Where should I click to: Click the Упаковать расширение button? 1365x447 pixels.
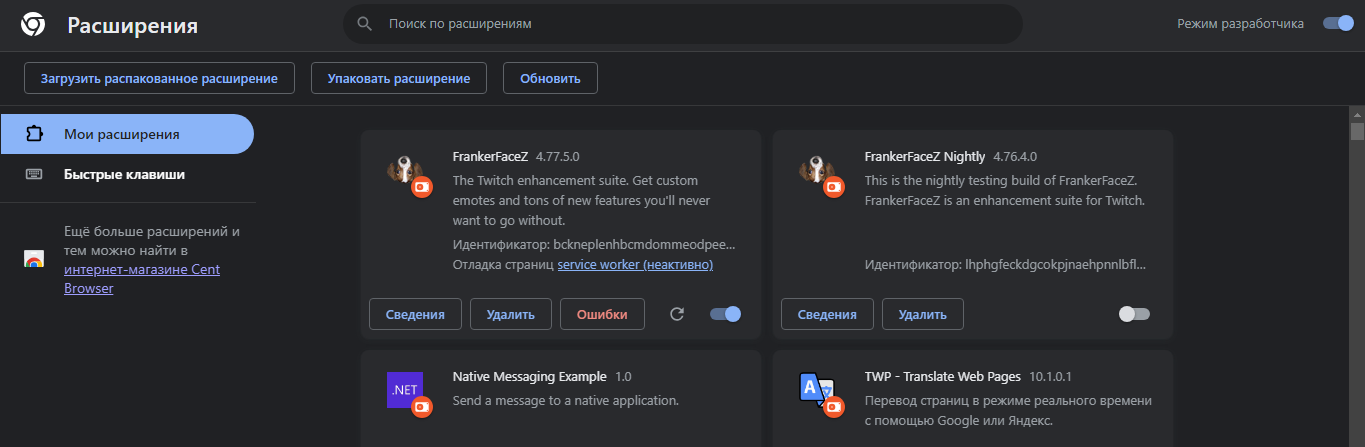[399, 78]
